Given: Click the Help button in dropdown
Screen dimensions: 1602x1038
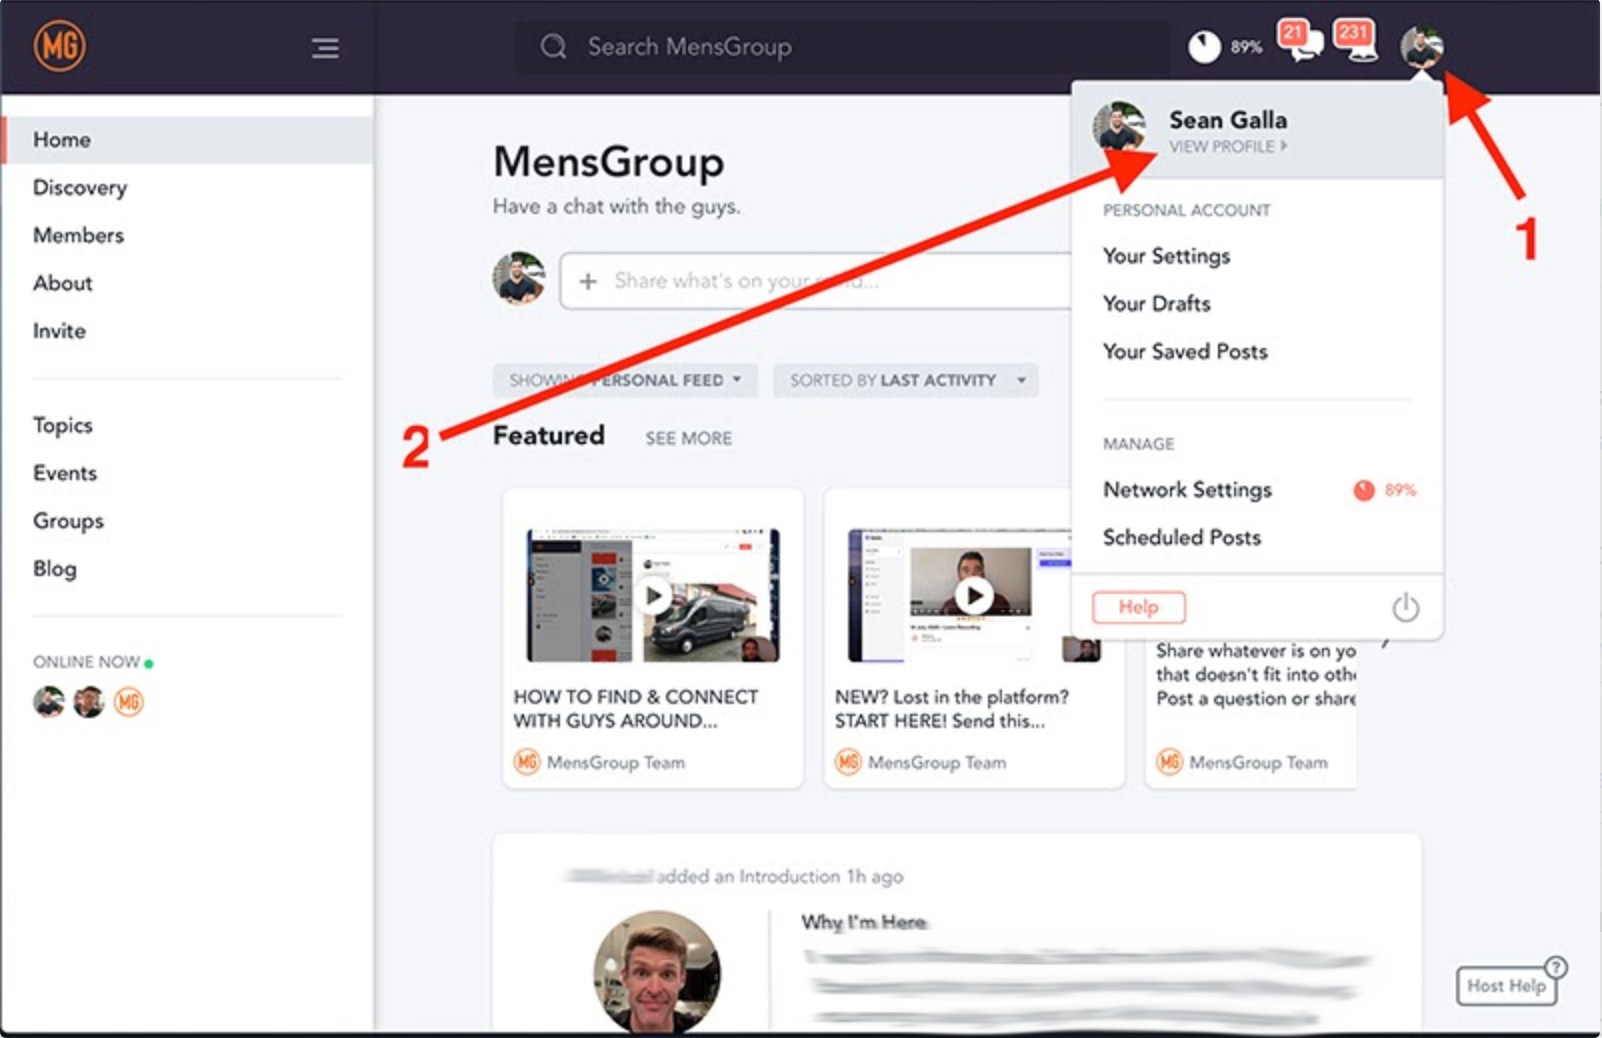Looking at the screenshot, I should [1138, 607].
